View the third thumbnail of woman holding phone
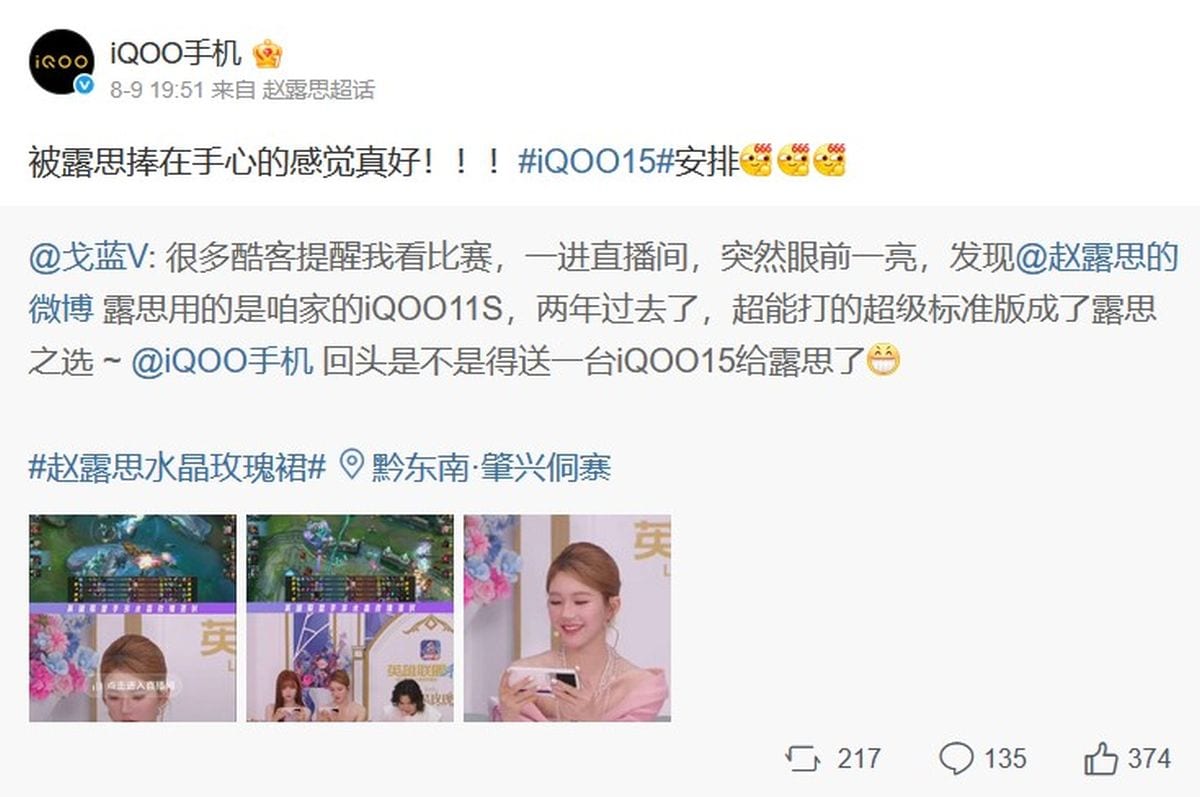 pyautogui.click(x=567, y=618)
